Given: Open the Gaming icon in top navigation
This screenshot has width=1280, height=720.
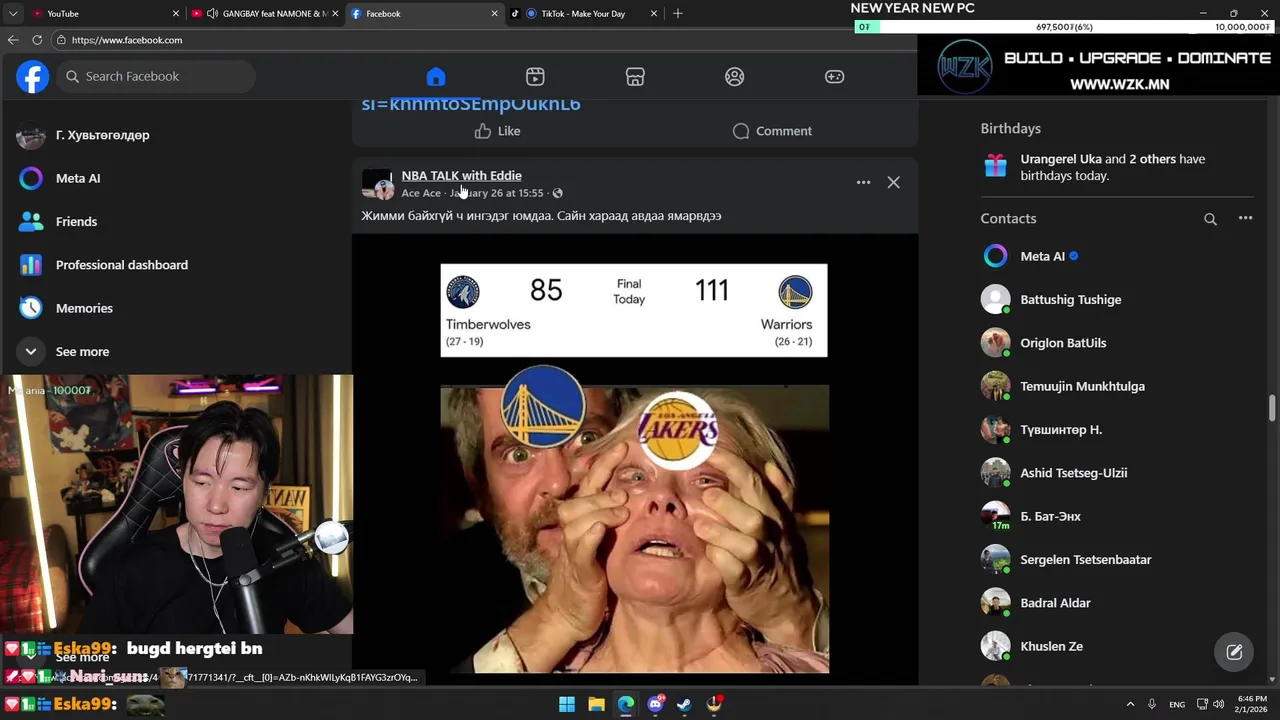Looking at the screenshot, I should (834, 77).
